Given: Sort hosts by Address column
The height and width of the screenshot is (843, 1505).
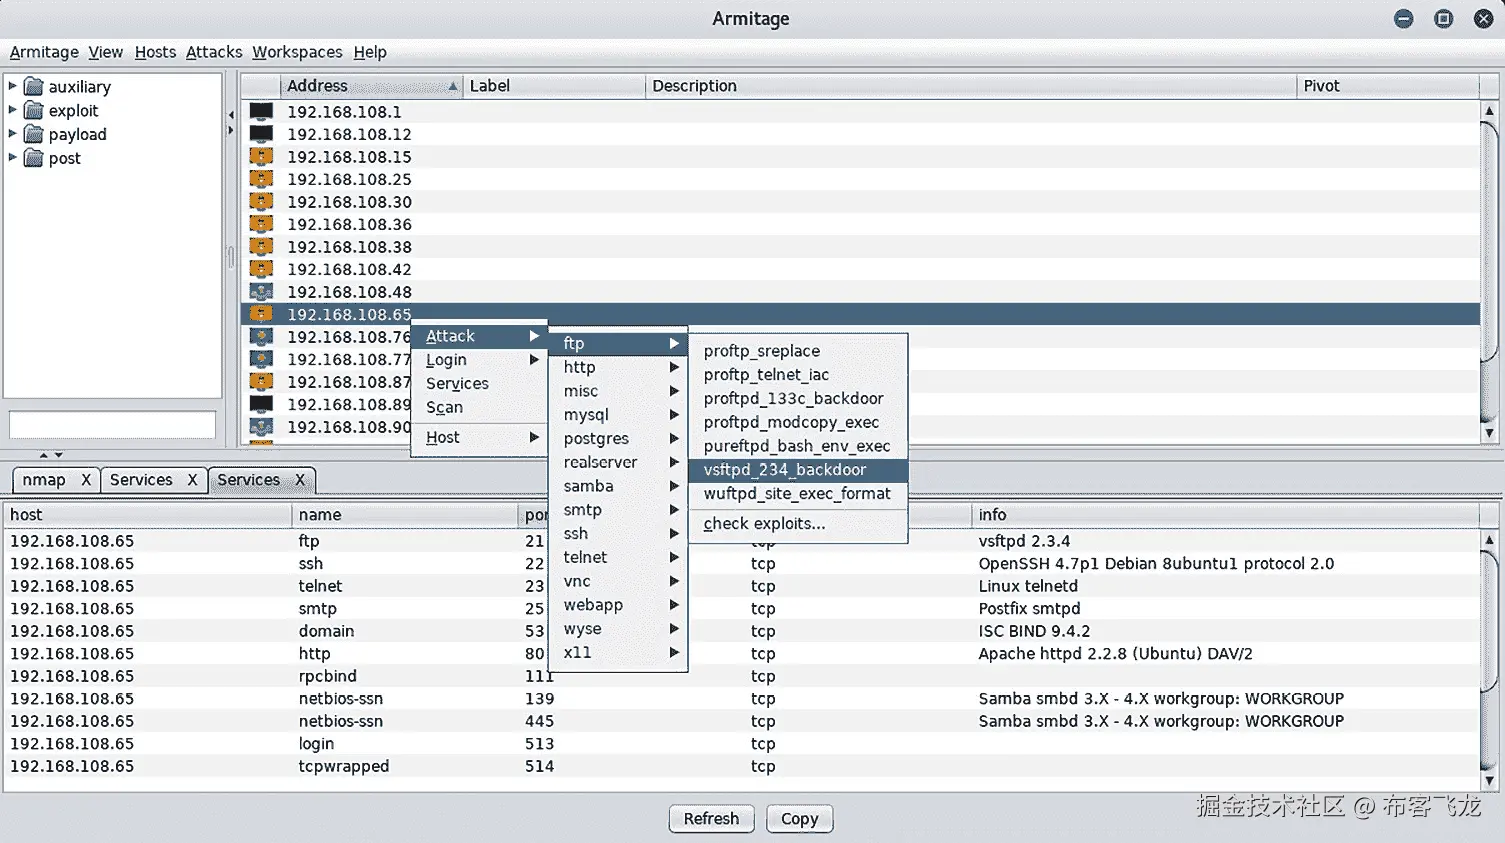Looking at the screenshot, I should pyautogui.click(x=371, y=86).
